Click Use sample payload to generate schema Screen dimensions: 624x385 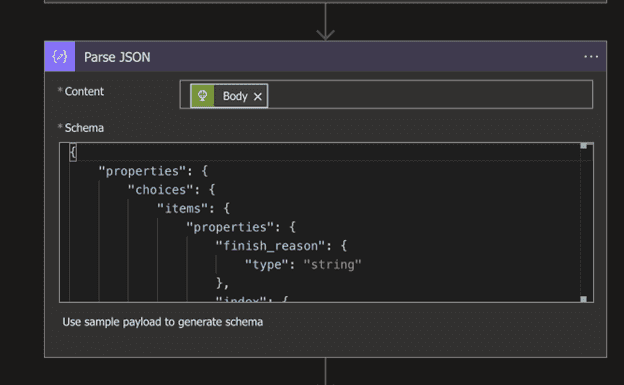coord(162,322)
